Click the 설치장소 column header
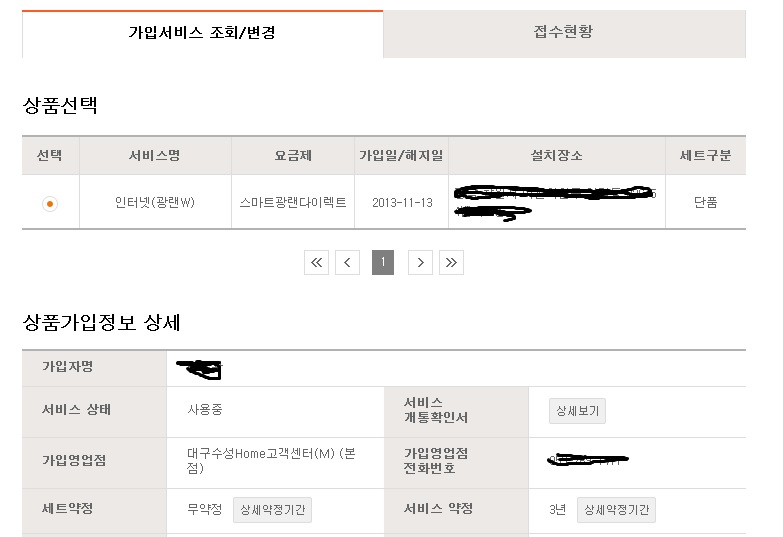 coord(557,156)
